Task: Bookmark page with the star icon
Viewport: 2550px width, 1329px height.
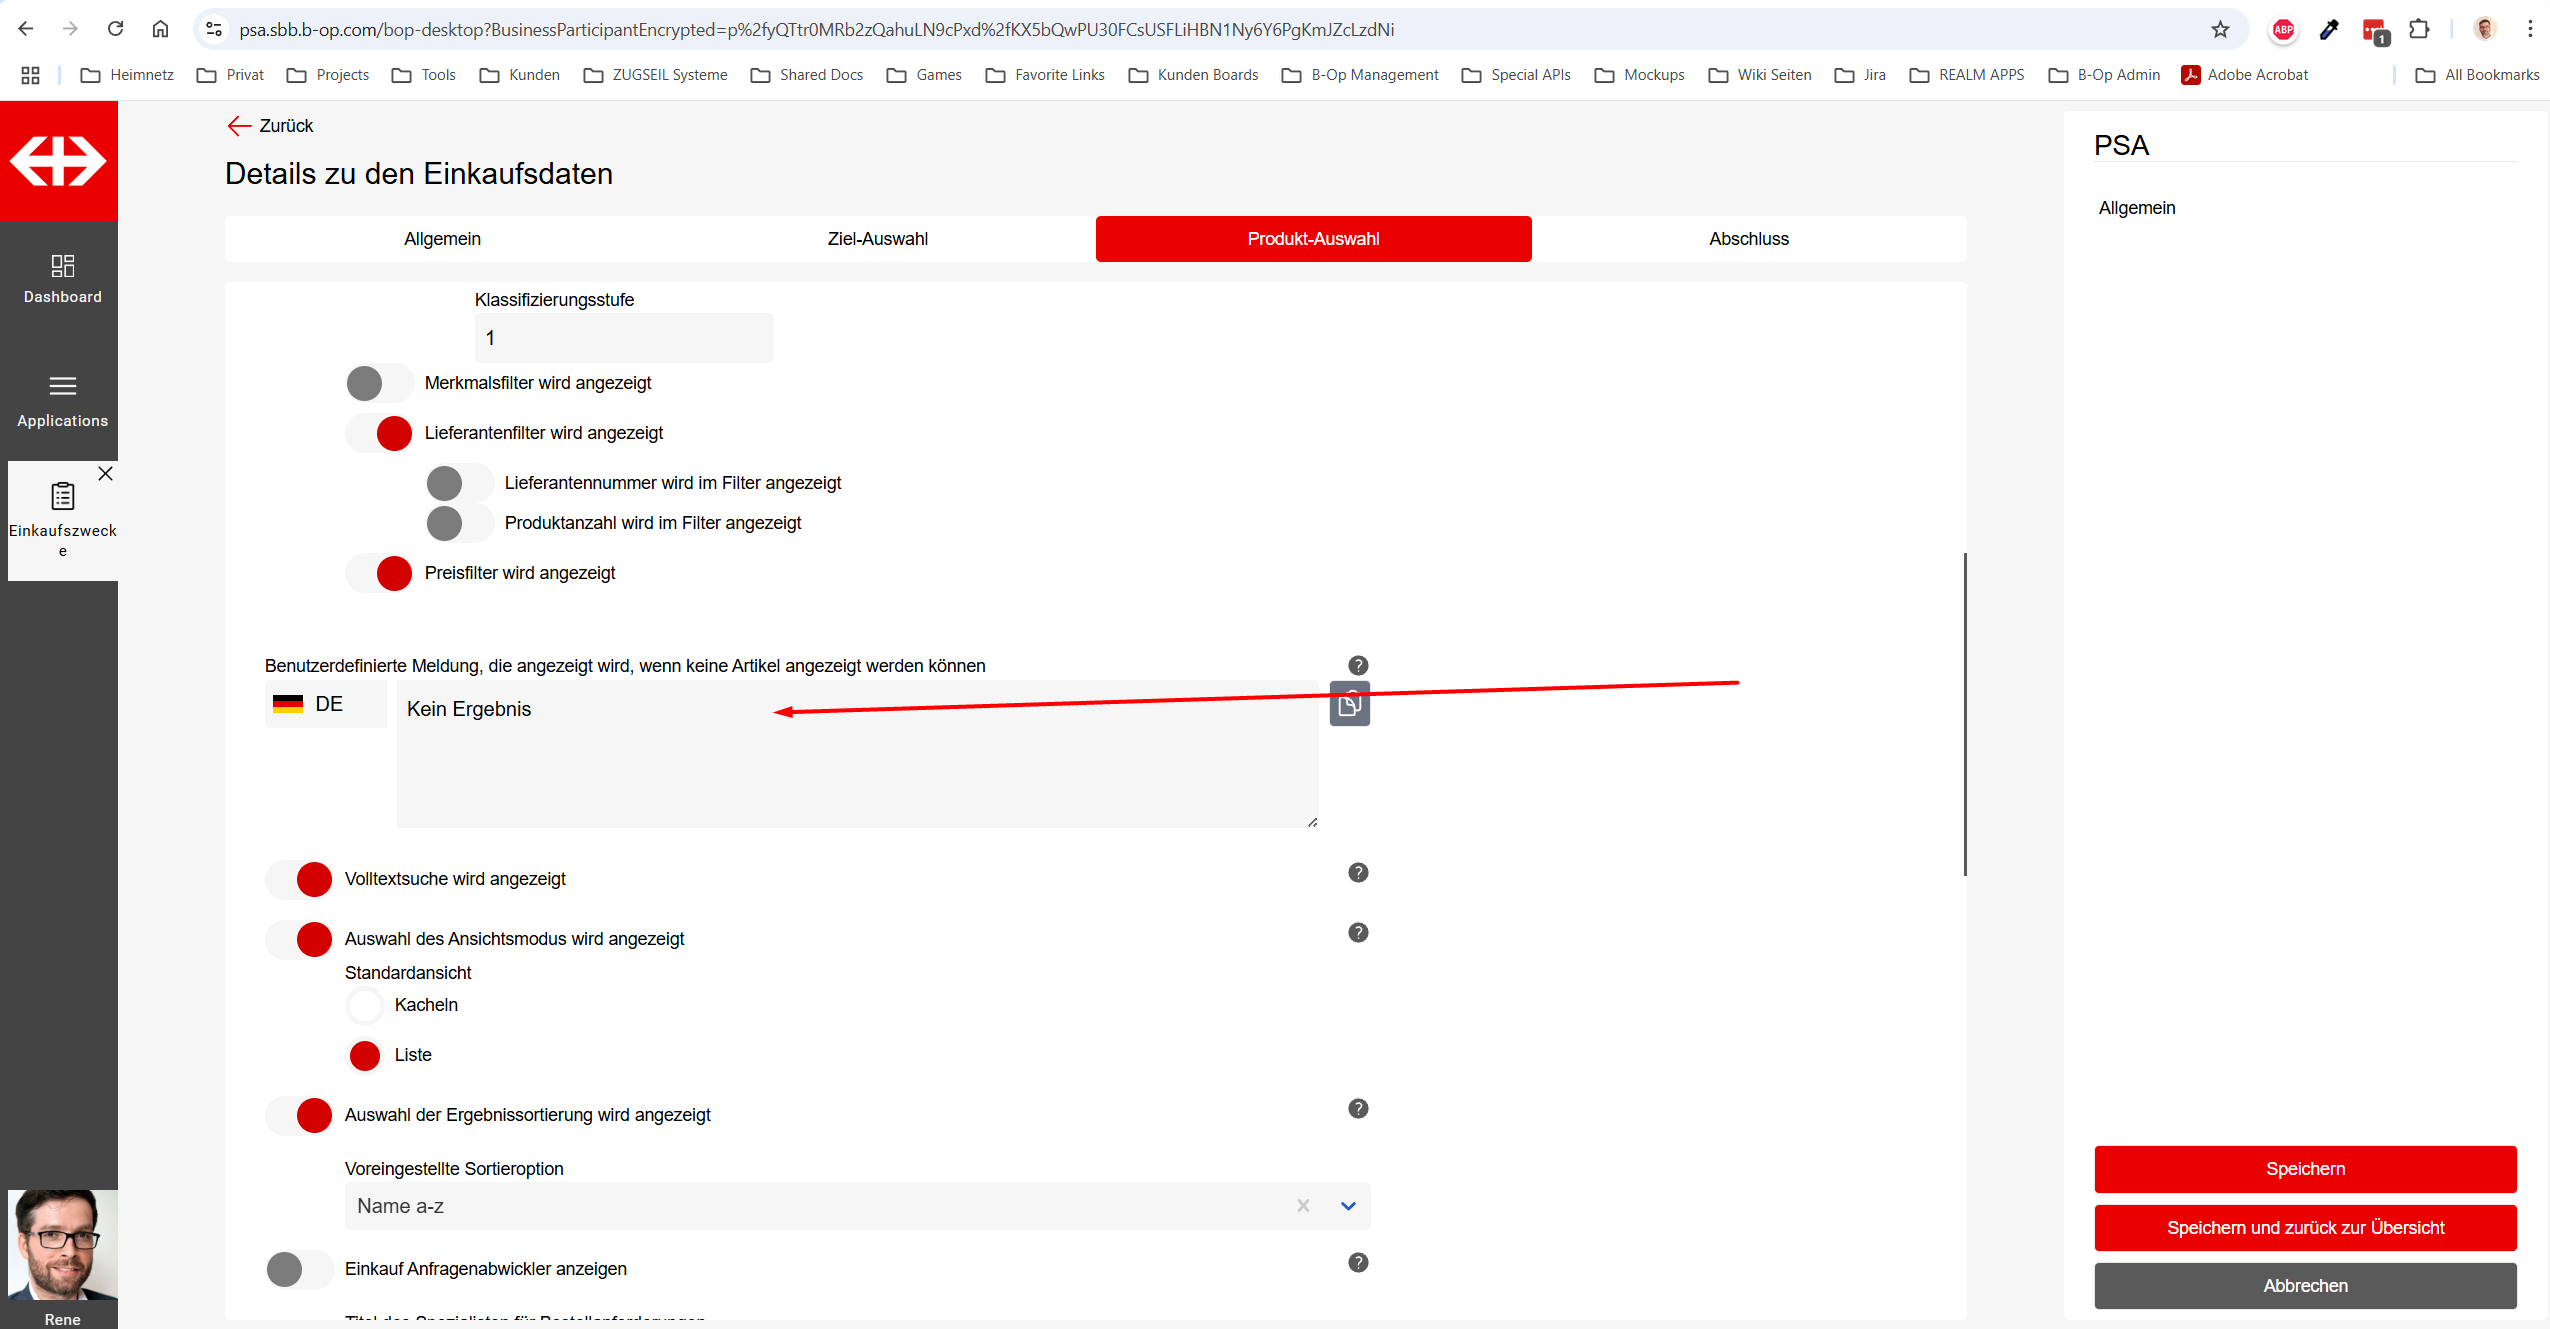Action: (x=2220, y=29)
